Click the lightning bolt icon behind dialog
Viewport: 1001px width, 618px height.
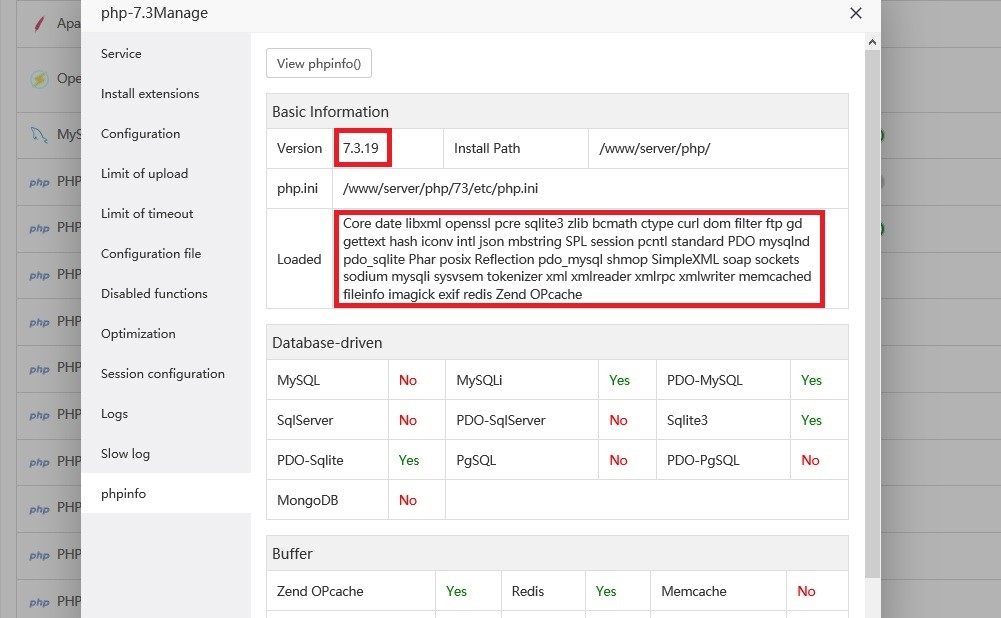click(x=39, y=79)
